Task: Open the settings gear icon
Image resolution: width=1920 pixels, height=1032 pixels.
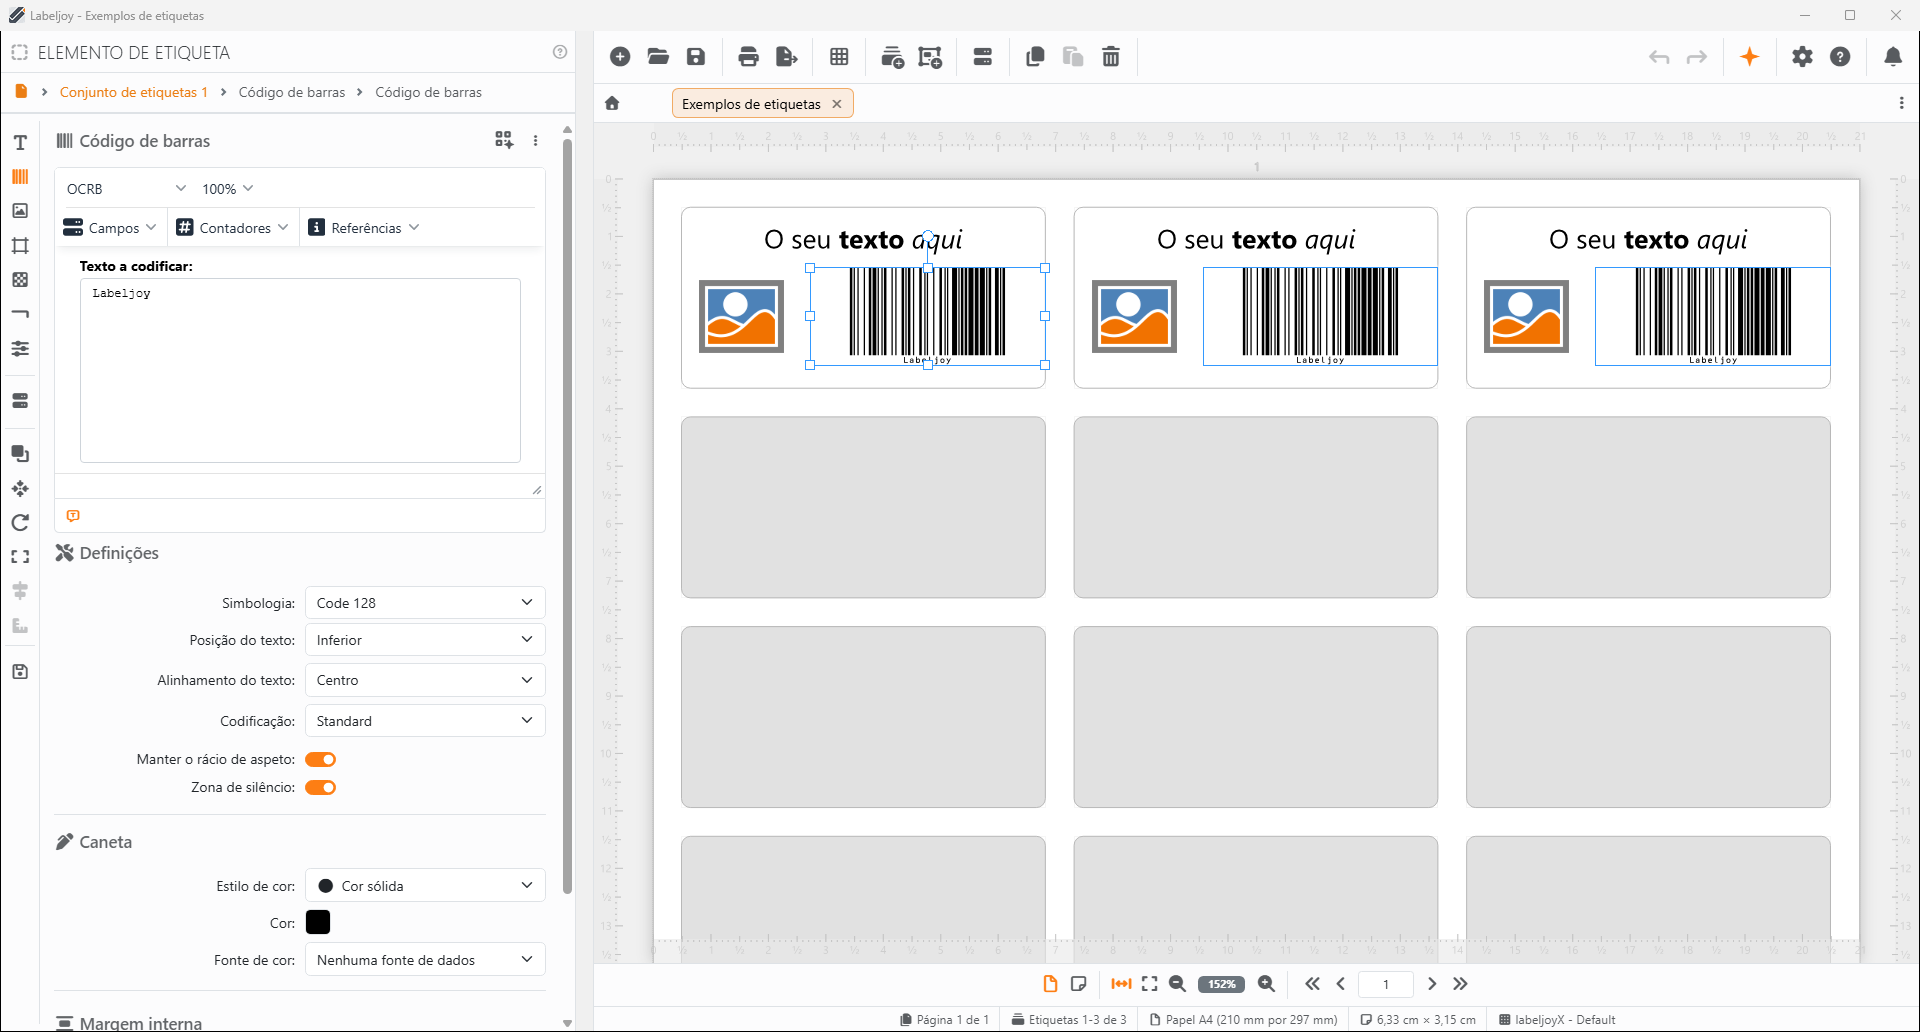Action: pyautogui.click(x=1802, y=57)
